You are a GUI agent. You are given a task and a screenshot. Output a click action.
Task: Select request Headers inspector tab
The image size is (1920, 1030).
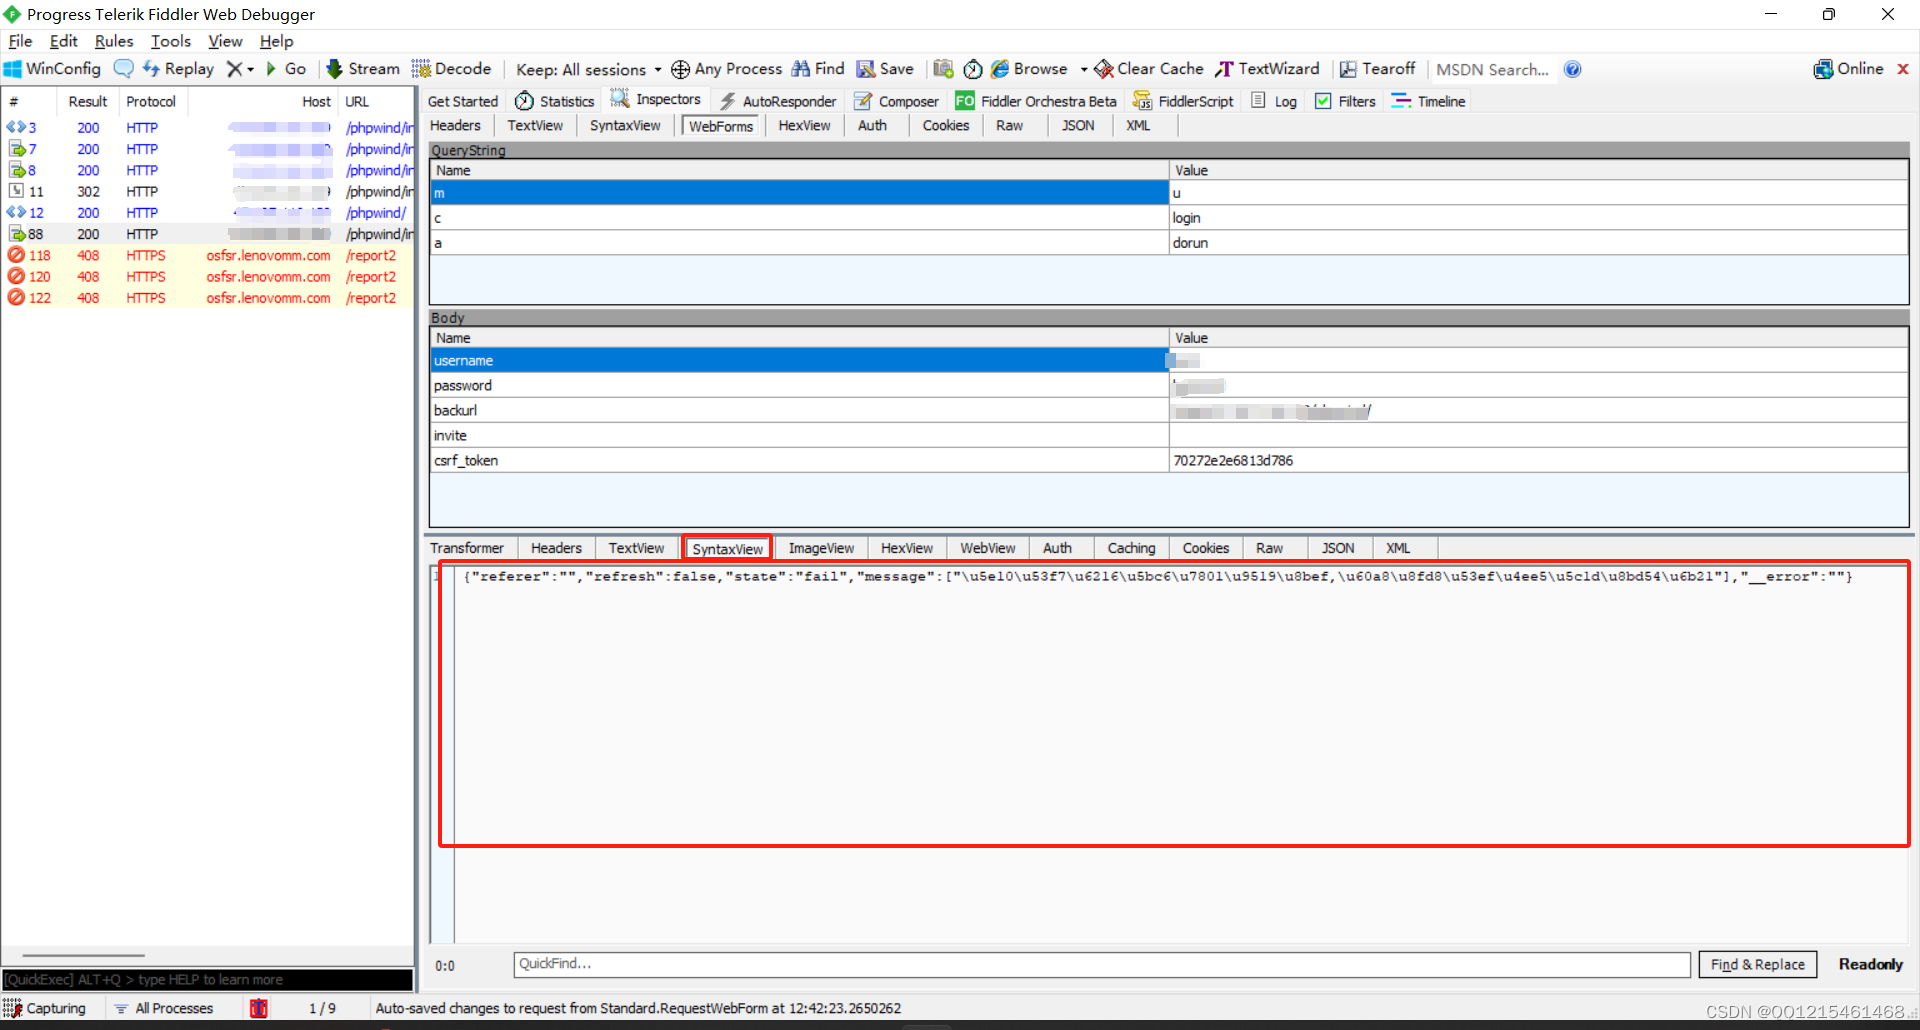455,125
